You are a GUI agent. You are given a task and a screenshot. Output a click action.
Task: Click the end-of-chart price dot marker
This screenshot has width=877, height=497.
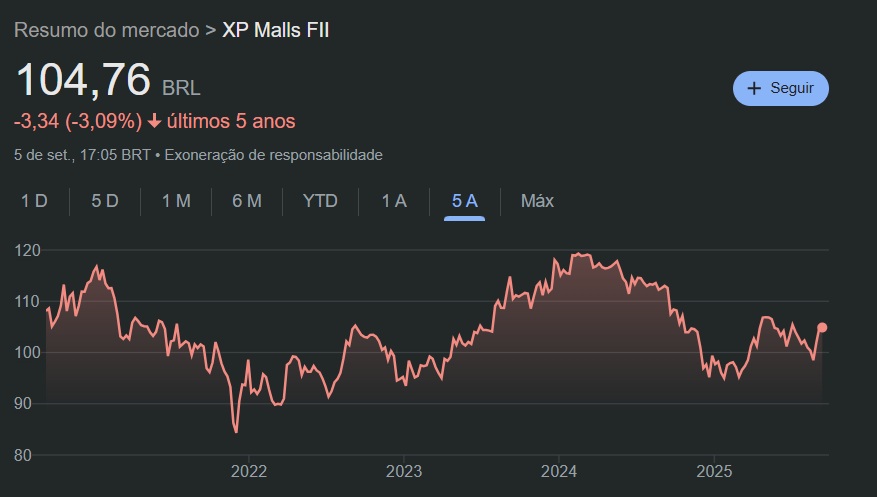[822, 327]
